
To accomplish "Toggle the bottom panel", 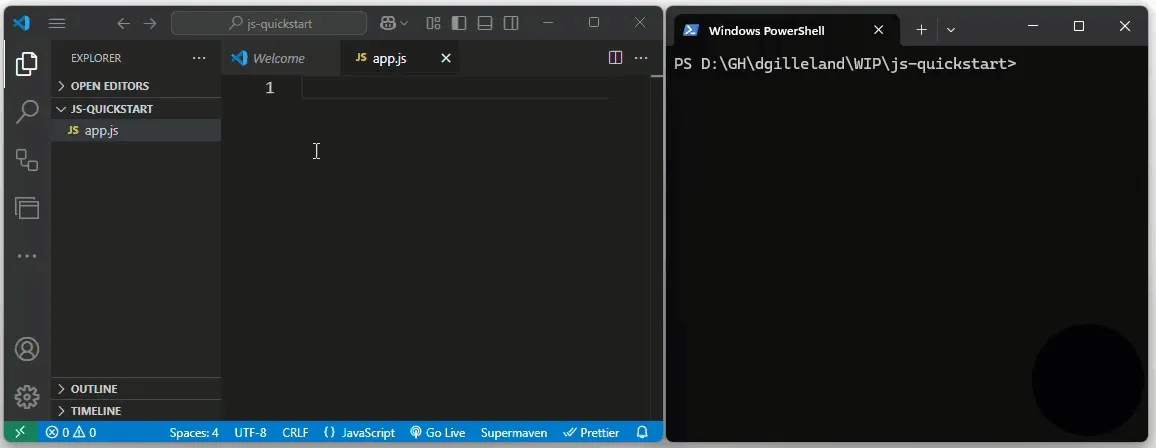I will (x=484, y=24).
